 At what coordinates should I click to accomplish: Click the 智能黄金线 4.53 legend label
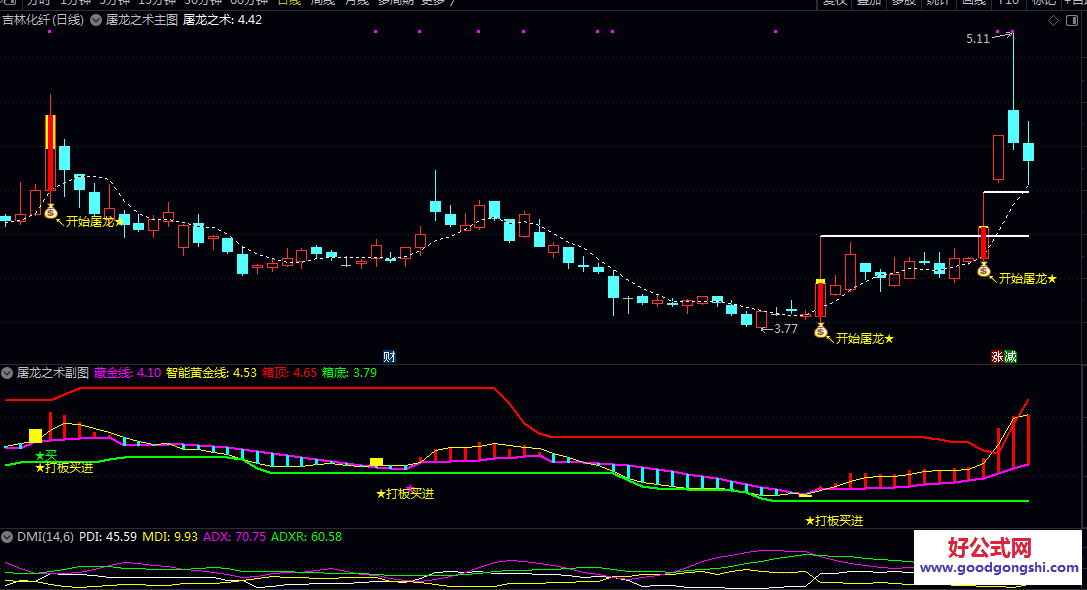tap(211, 373)
